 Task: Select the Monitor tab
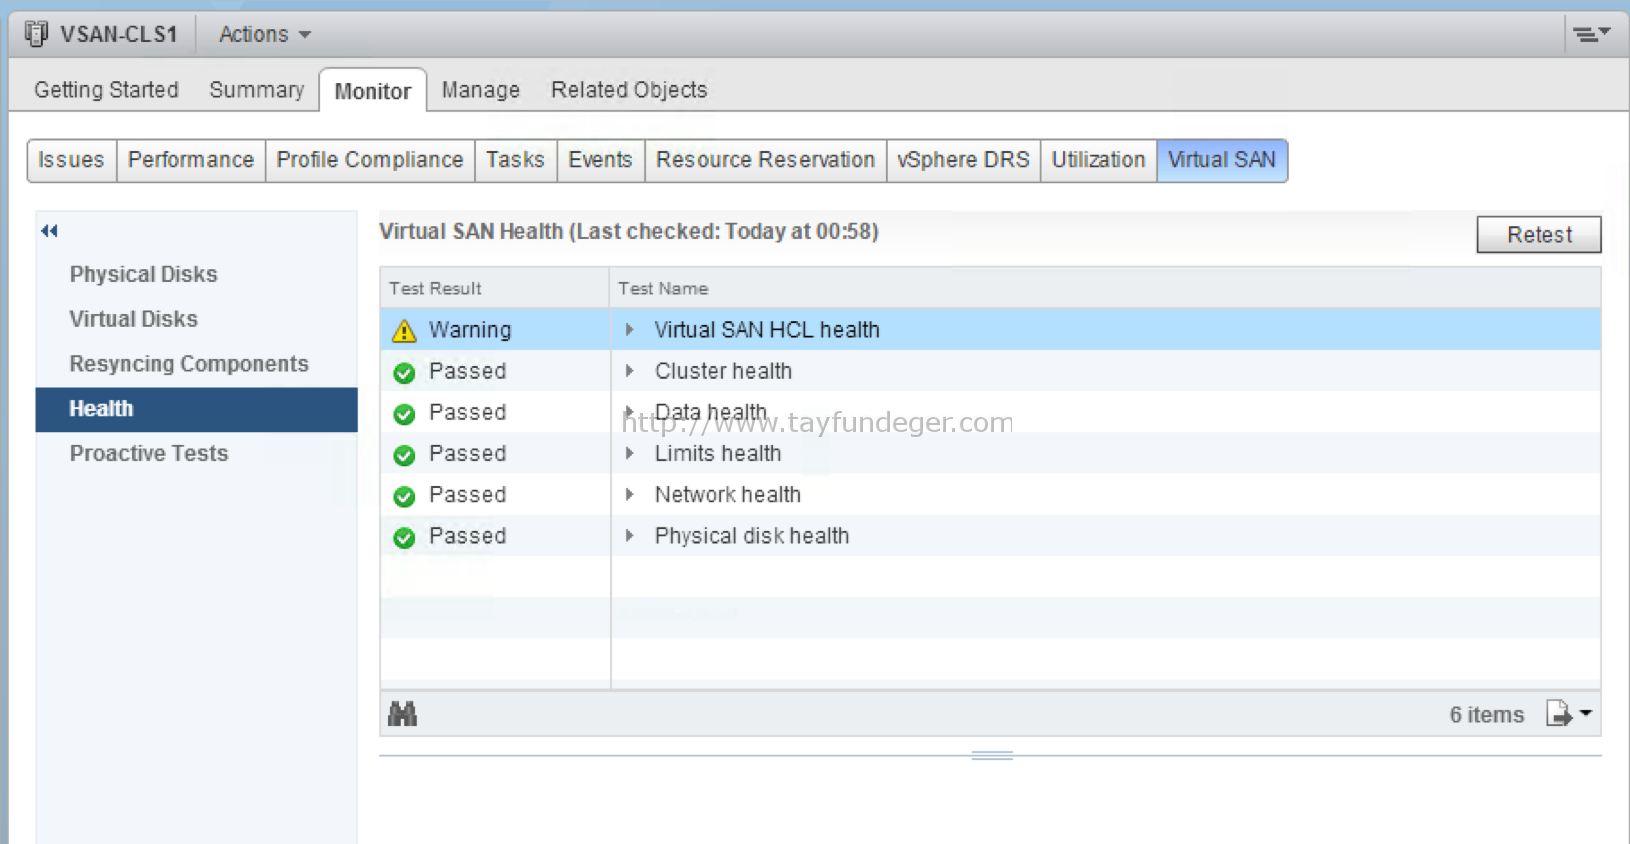(373, 91)
